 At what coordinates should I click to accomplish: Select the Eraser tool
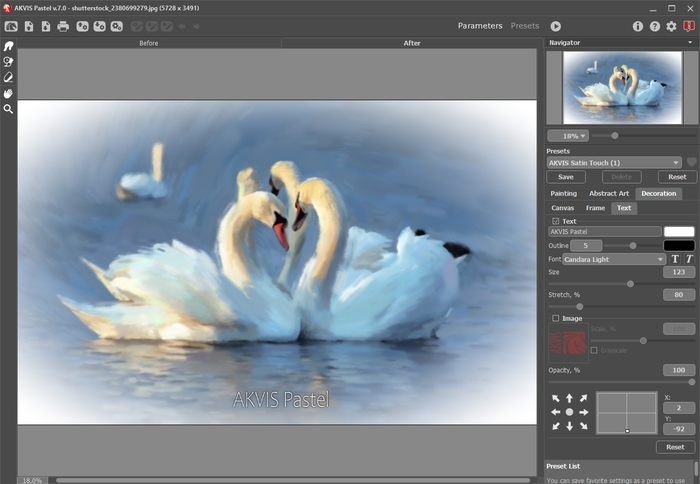pos(8,77)
